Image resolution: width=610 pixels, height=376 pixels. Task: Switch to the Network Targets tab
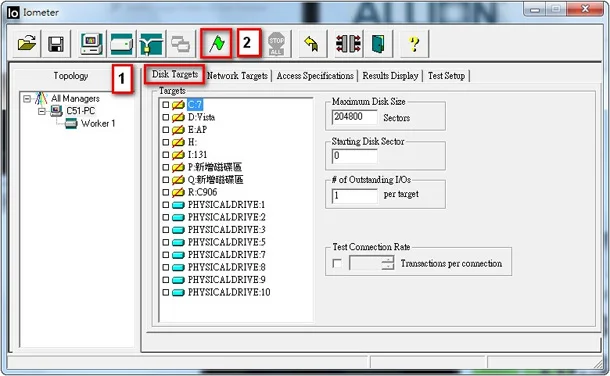point(237,76)
